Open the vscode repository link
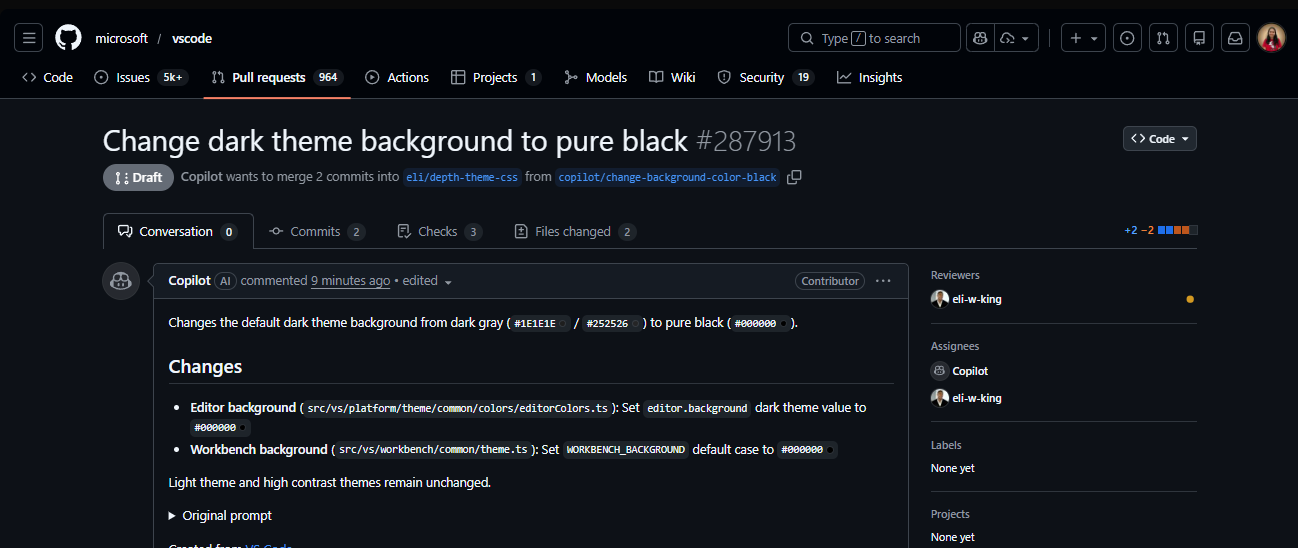Image resolution: width=1298 pixels, height=548 pixels. [x=192, y=38]
